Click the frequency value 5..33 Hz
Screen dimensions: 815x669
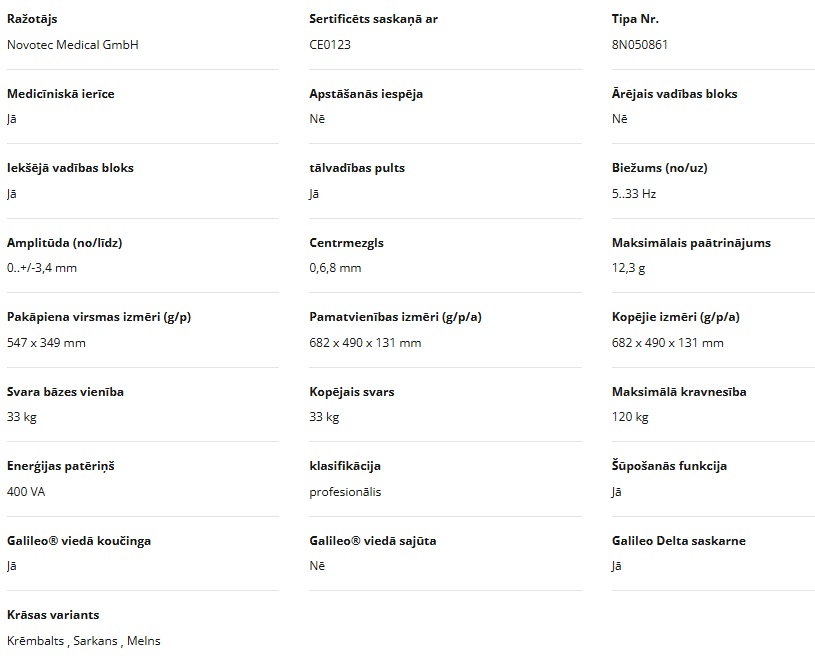pos(634,194)
